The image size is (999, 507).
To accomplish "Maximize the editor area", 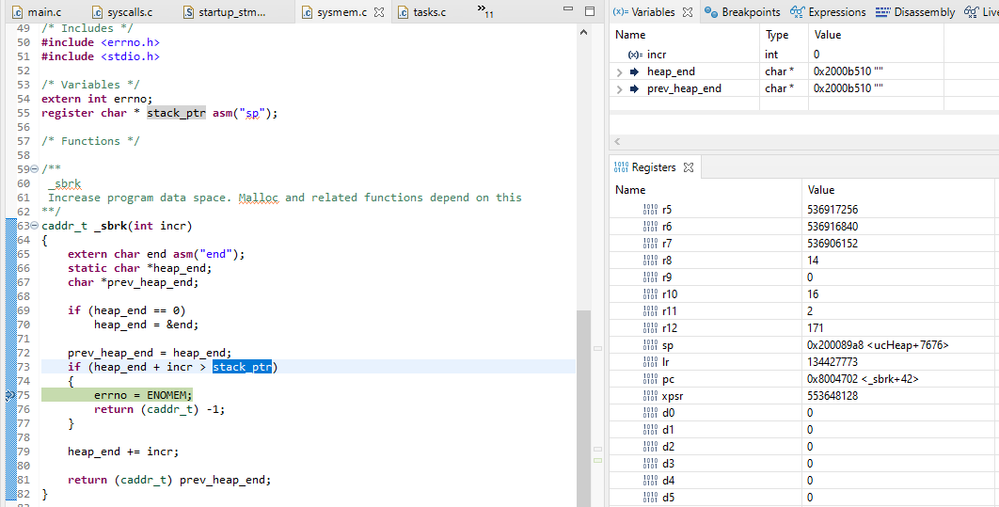I will click(x=590, y=11).
